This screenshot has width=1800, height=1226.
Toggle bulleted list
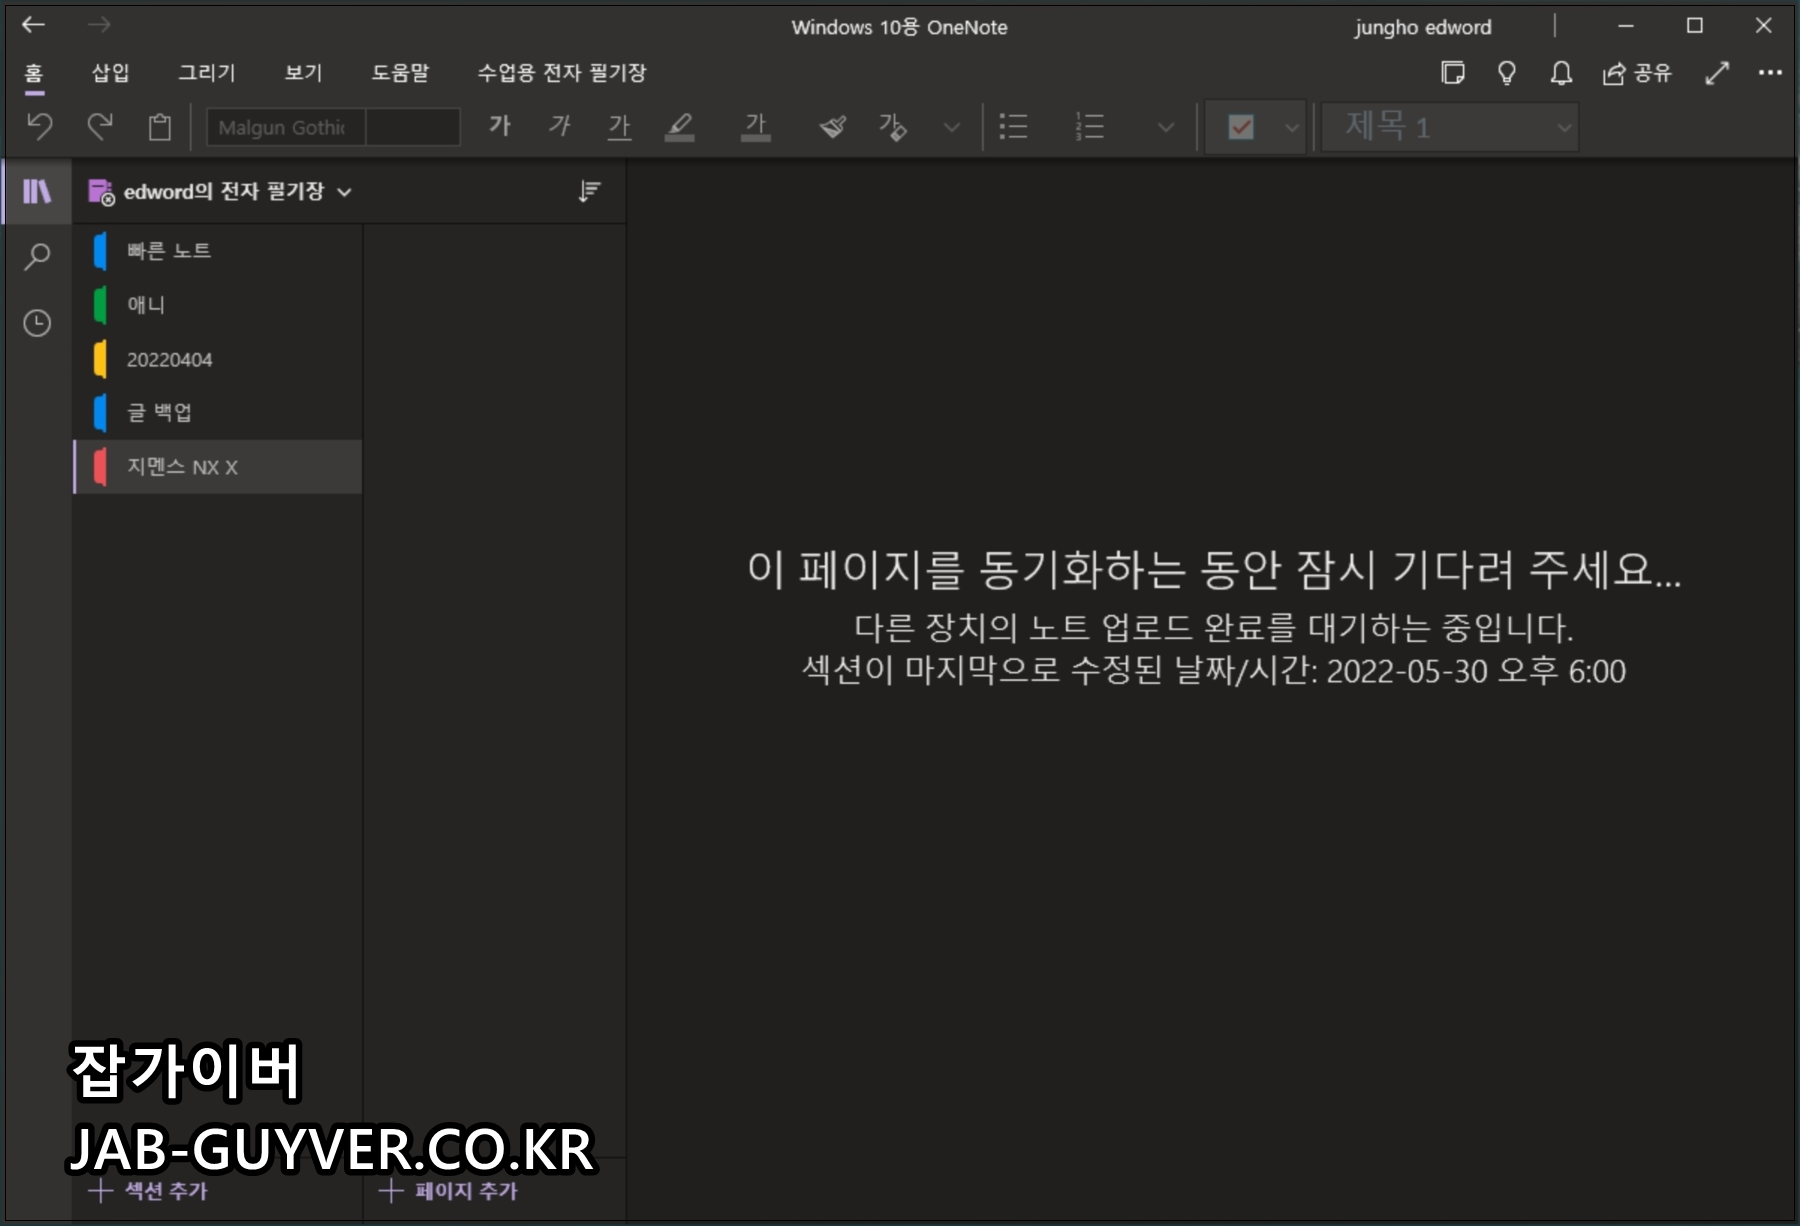coord(1013,126)
